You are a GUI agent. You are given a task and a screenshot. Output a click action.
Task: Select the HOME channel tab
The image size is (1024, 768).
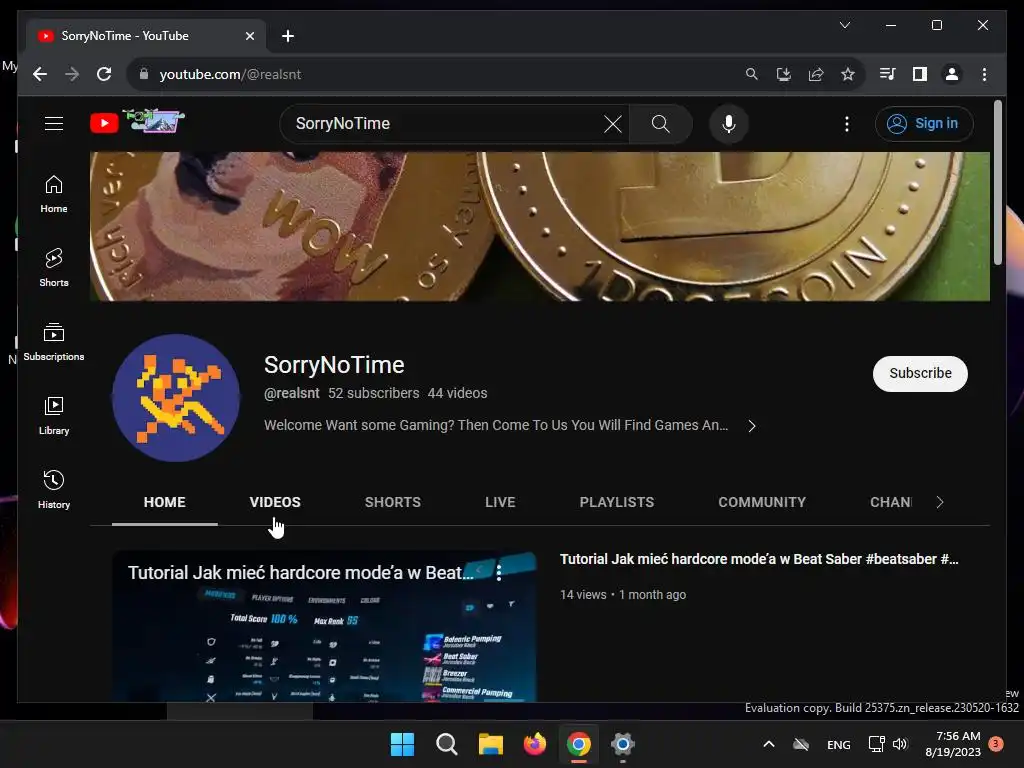pos(165,502)
